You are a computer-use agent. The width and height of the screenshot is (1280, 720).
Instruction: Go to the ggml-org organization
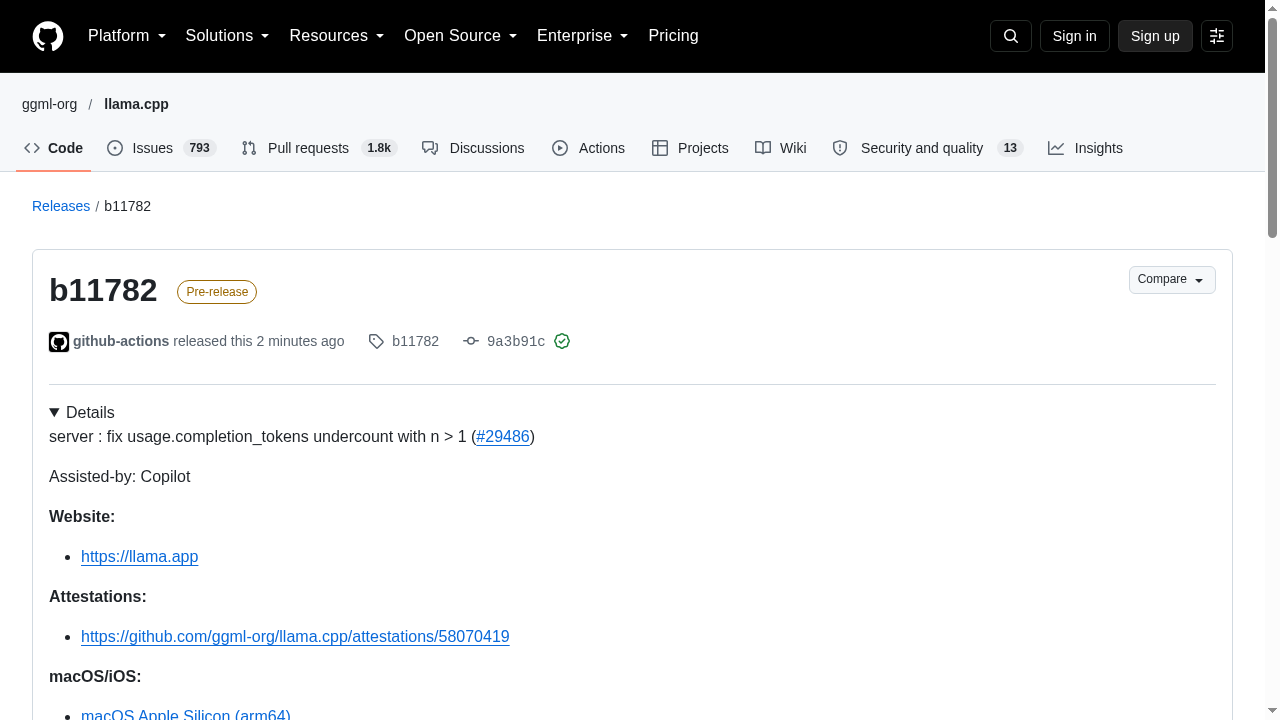49,104
